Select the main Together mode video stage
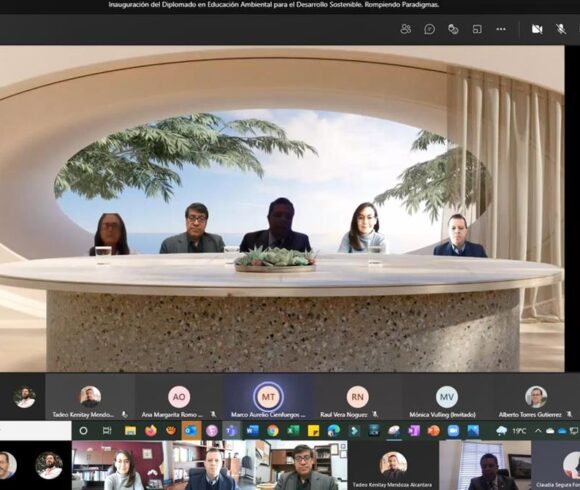Image resolution: width=580 pixels, height=490 pixels. (282, 208)
